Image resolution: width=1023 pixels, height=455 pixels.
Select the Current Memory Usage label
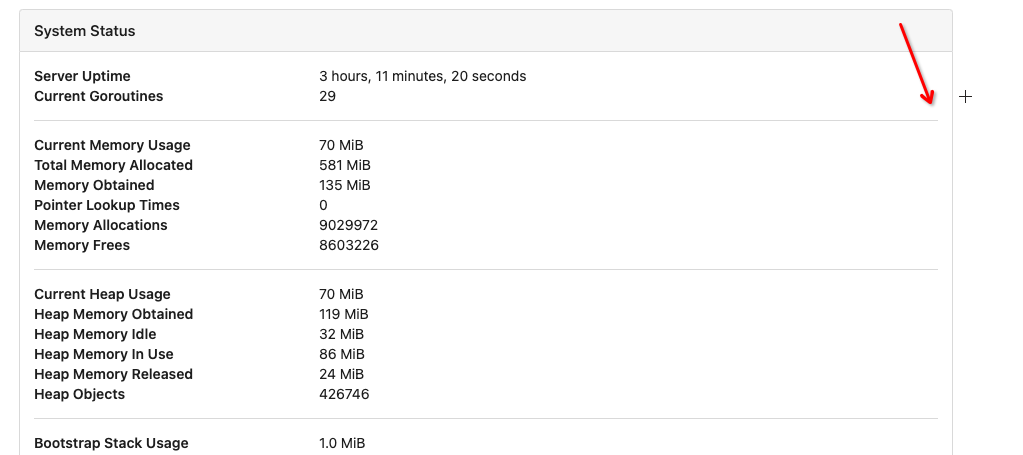112,145
